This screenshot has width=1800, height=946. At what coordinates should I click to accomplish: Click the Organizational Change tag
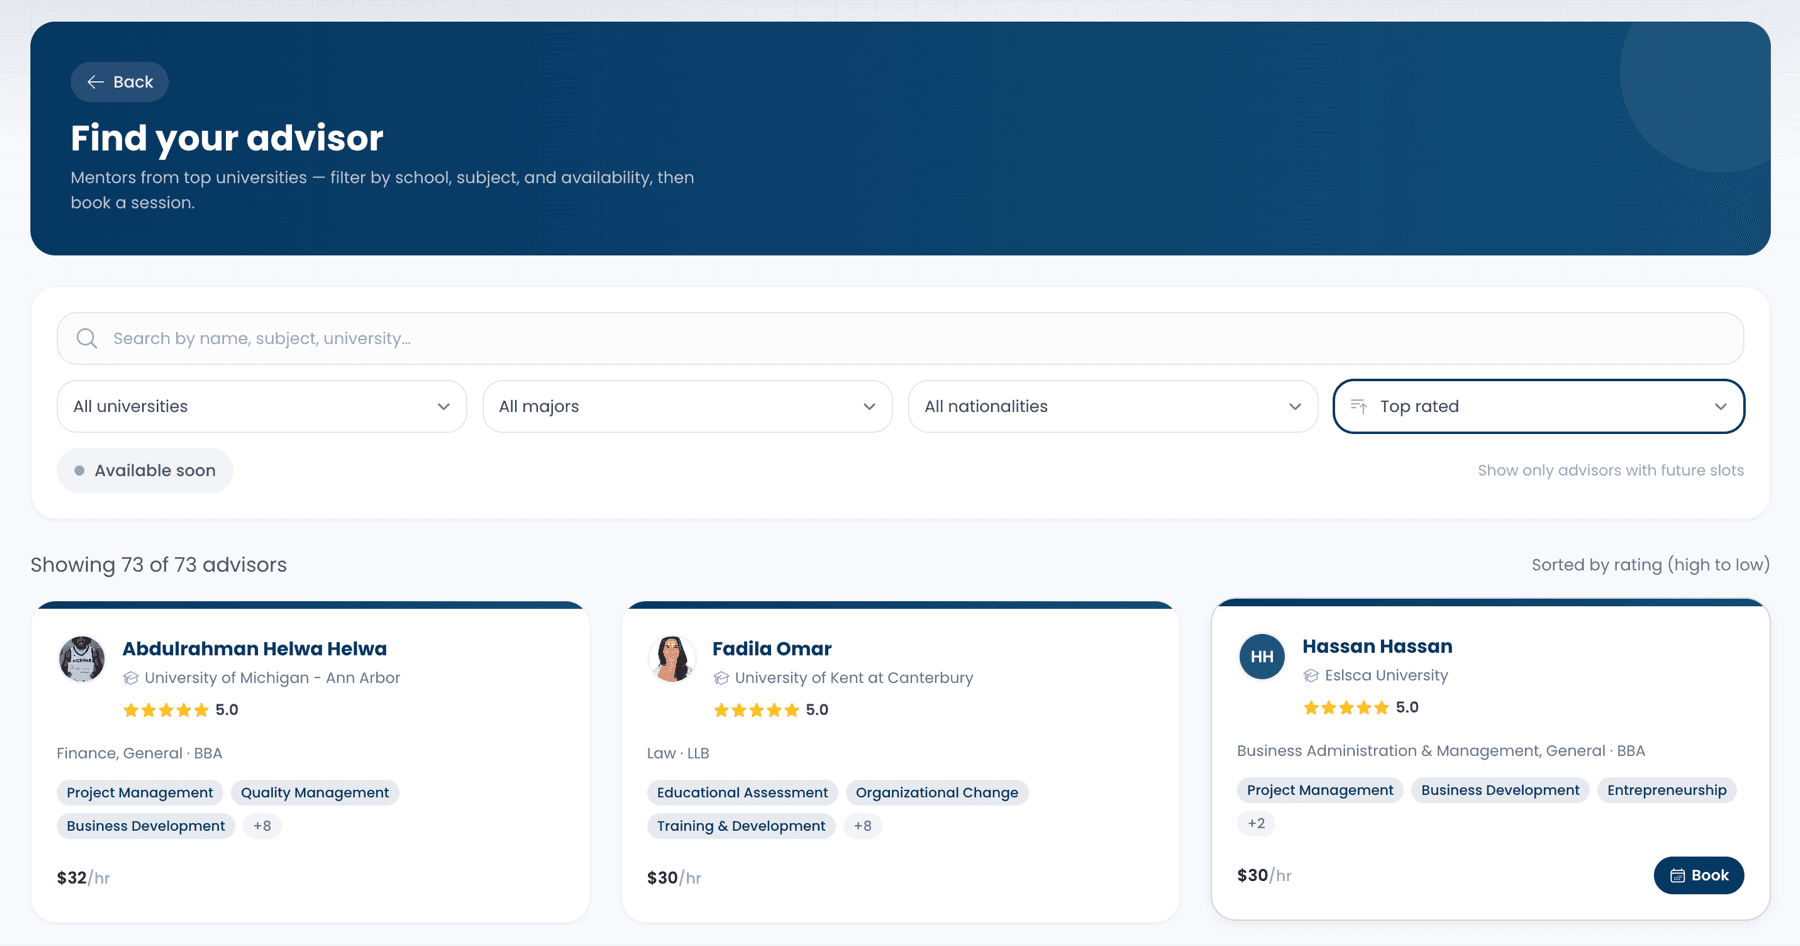click(937, 793)
